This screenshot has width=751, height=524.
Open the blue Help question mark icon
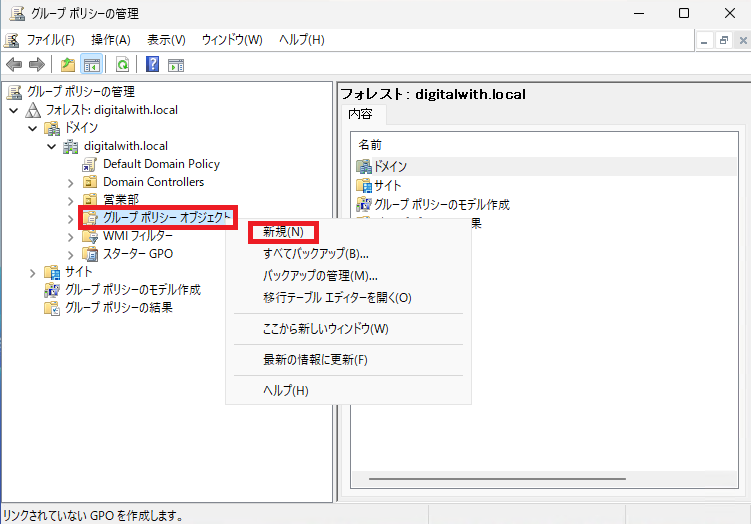point(152,64)
